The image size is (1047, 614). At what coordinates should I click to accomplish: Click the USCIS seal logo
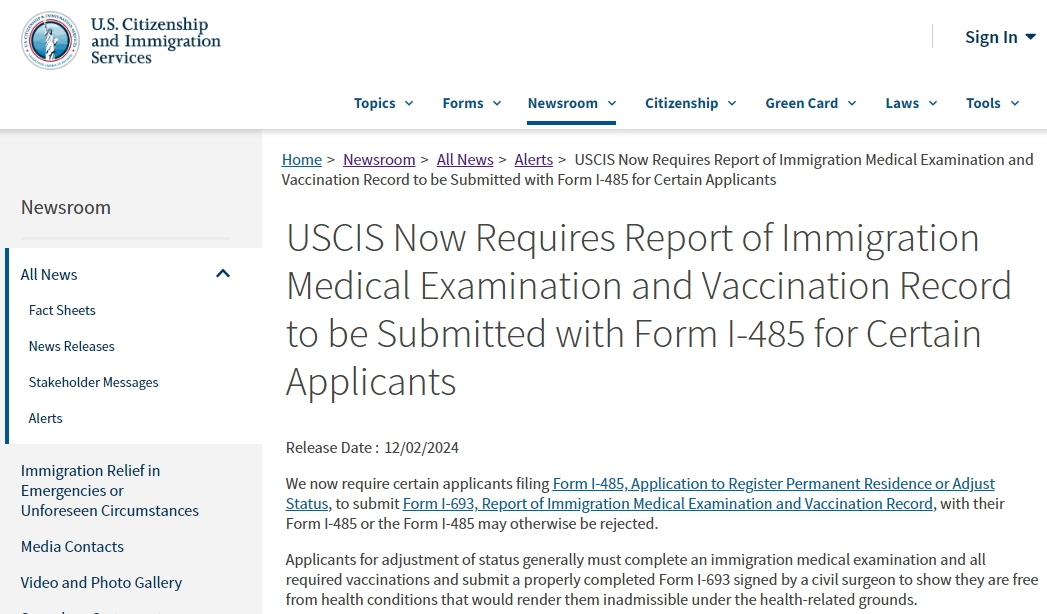click(50, 40)
